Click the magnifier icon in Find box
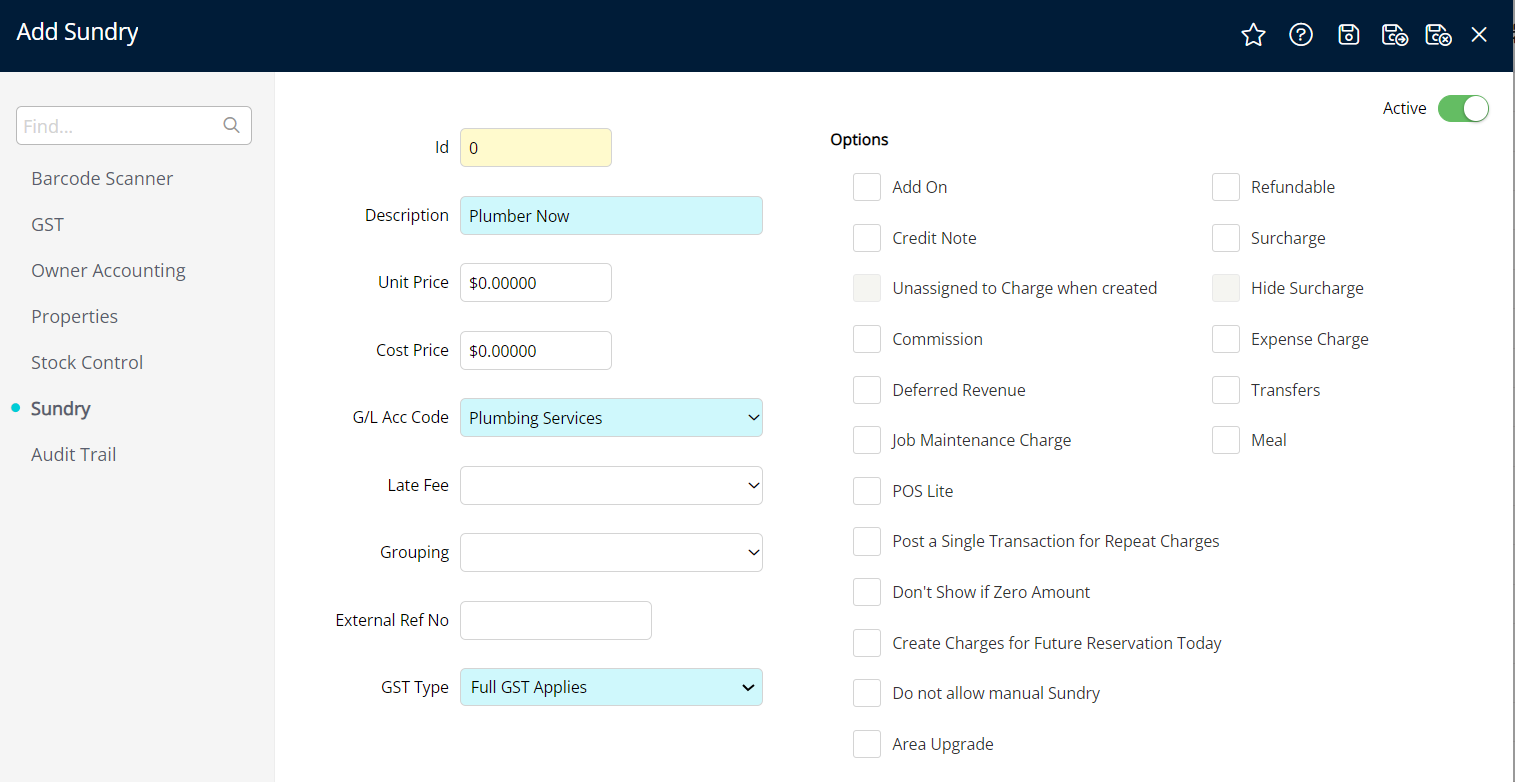Image resolution: width=1515 pixels, height=782 pixels. tap(231, 126)
